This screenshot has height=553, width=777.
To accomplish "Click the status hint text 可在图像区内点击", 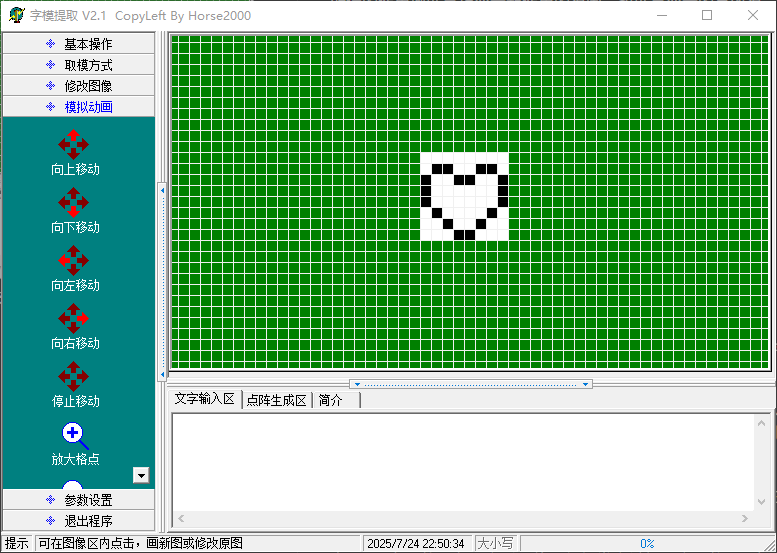I will [141, 543].
